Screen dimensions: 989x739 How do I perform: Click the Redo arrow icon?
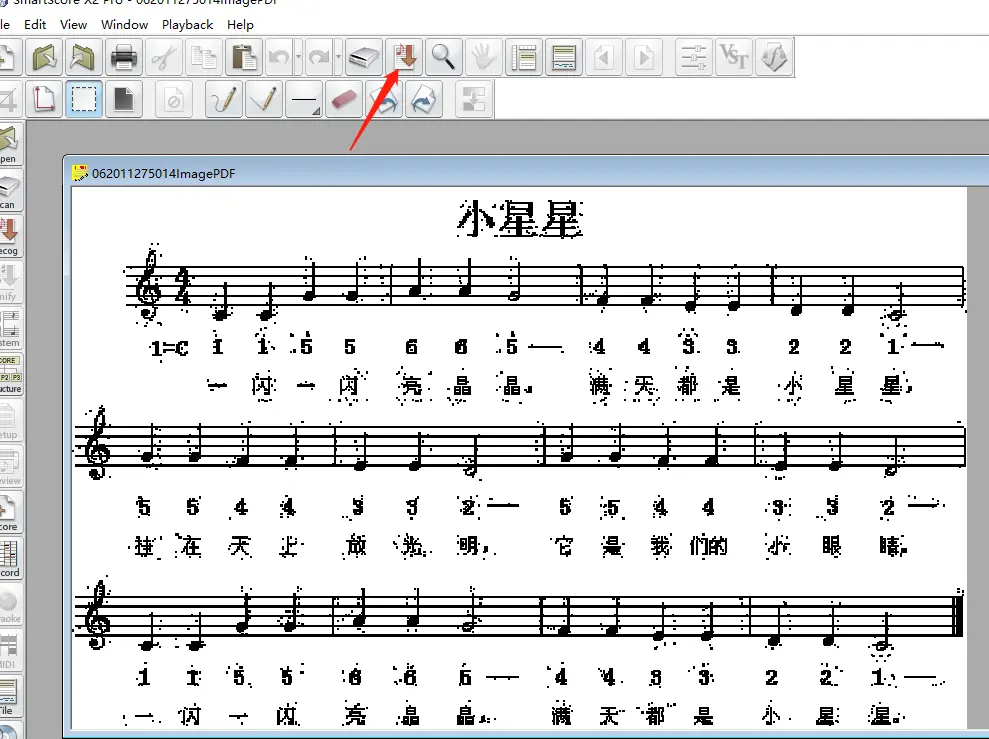(319, 57)
